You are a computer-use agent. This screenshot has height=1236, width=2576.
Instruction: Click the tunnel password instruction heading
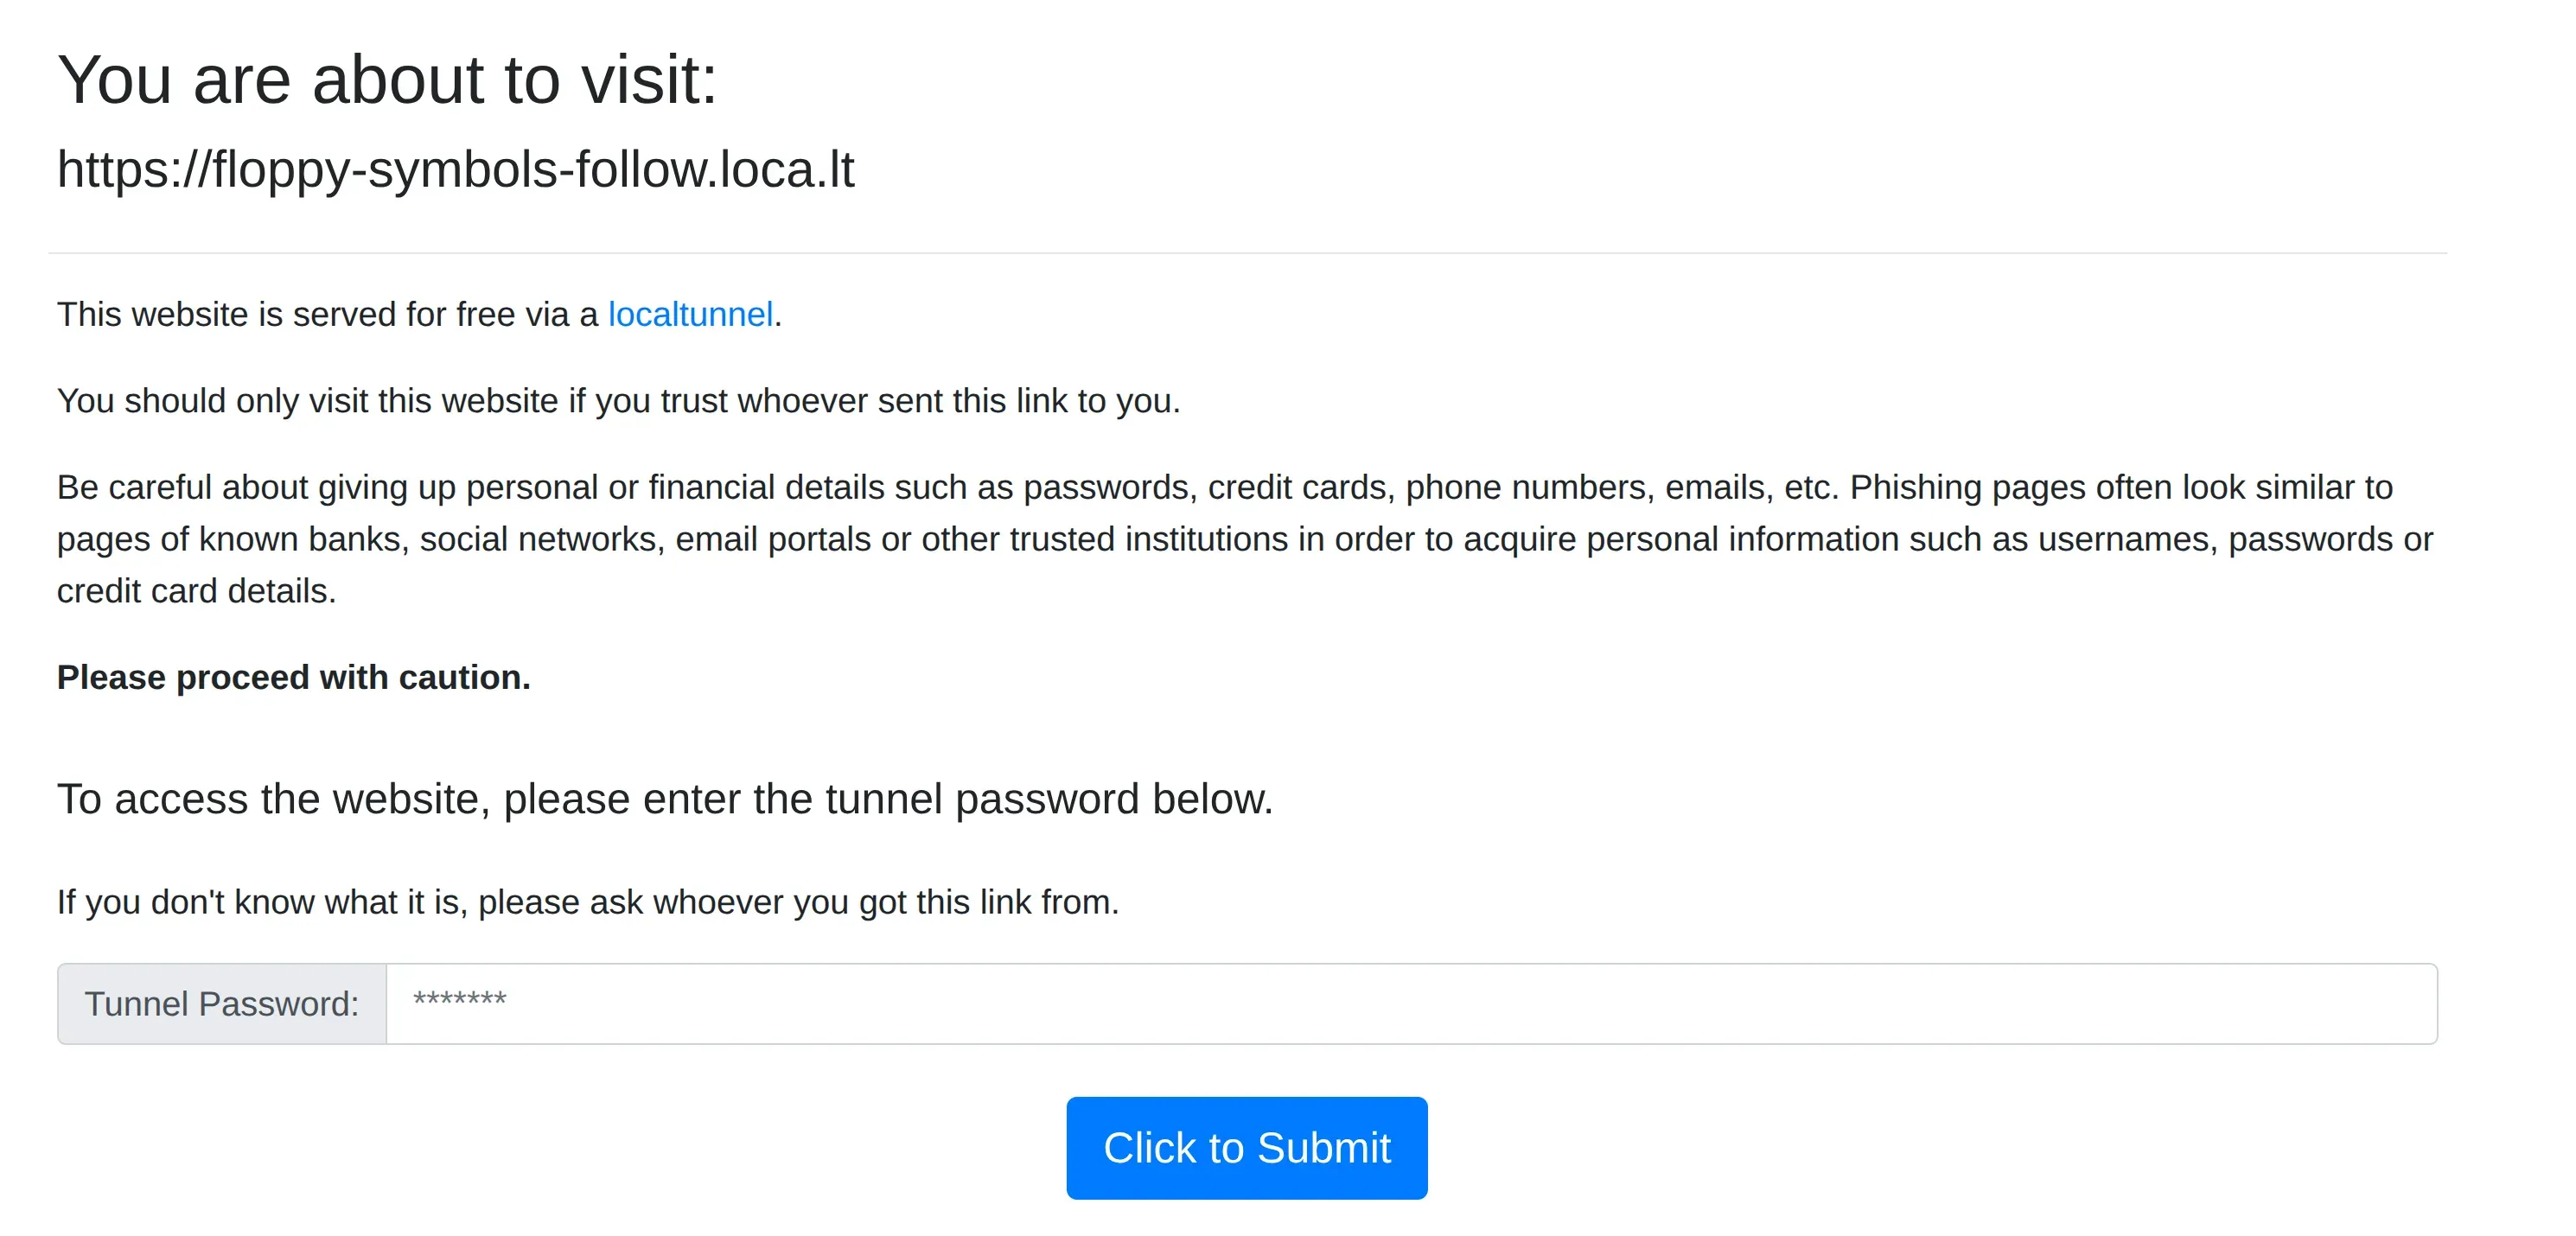click(666, 798)
